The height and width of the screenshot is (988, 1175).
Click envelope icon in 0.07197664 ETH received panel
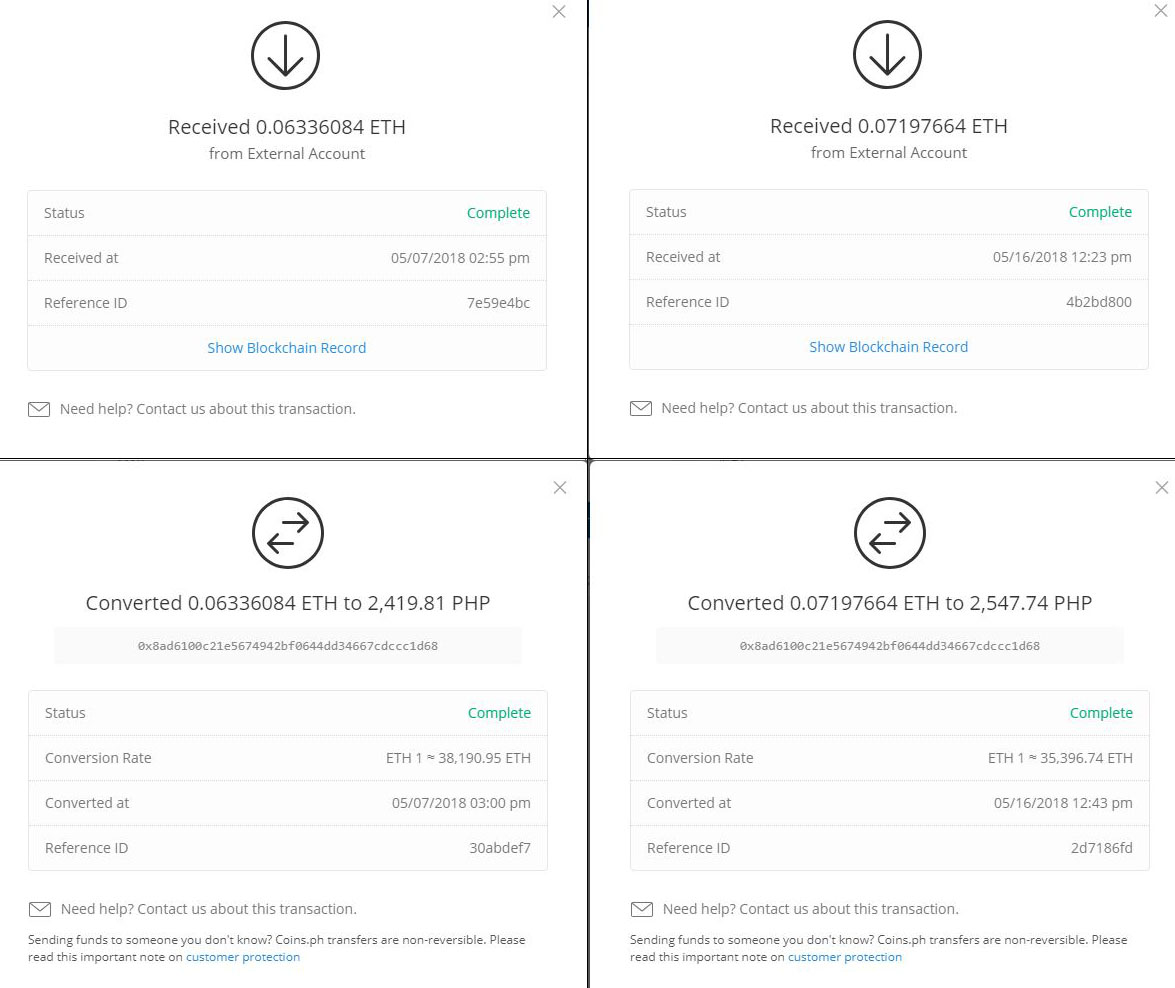(641, 409)
